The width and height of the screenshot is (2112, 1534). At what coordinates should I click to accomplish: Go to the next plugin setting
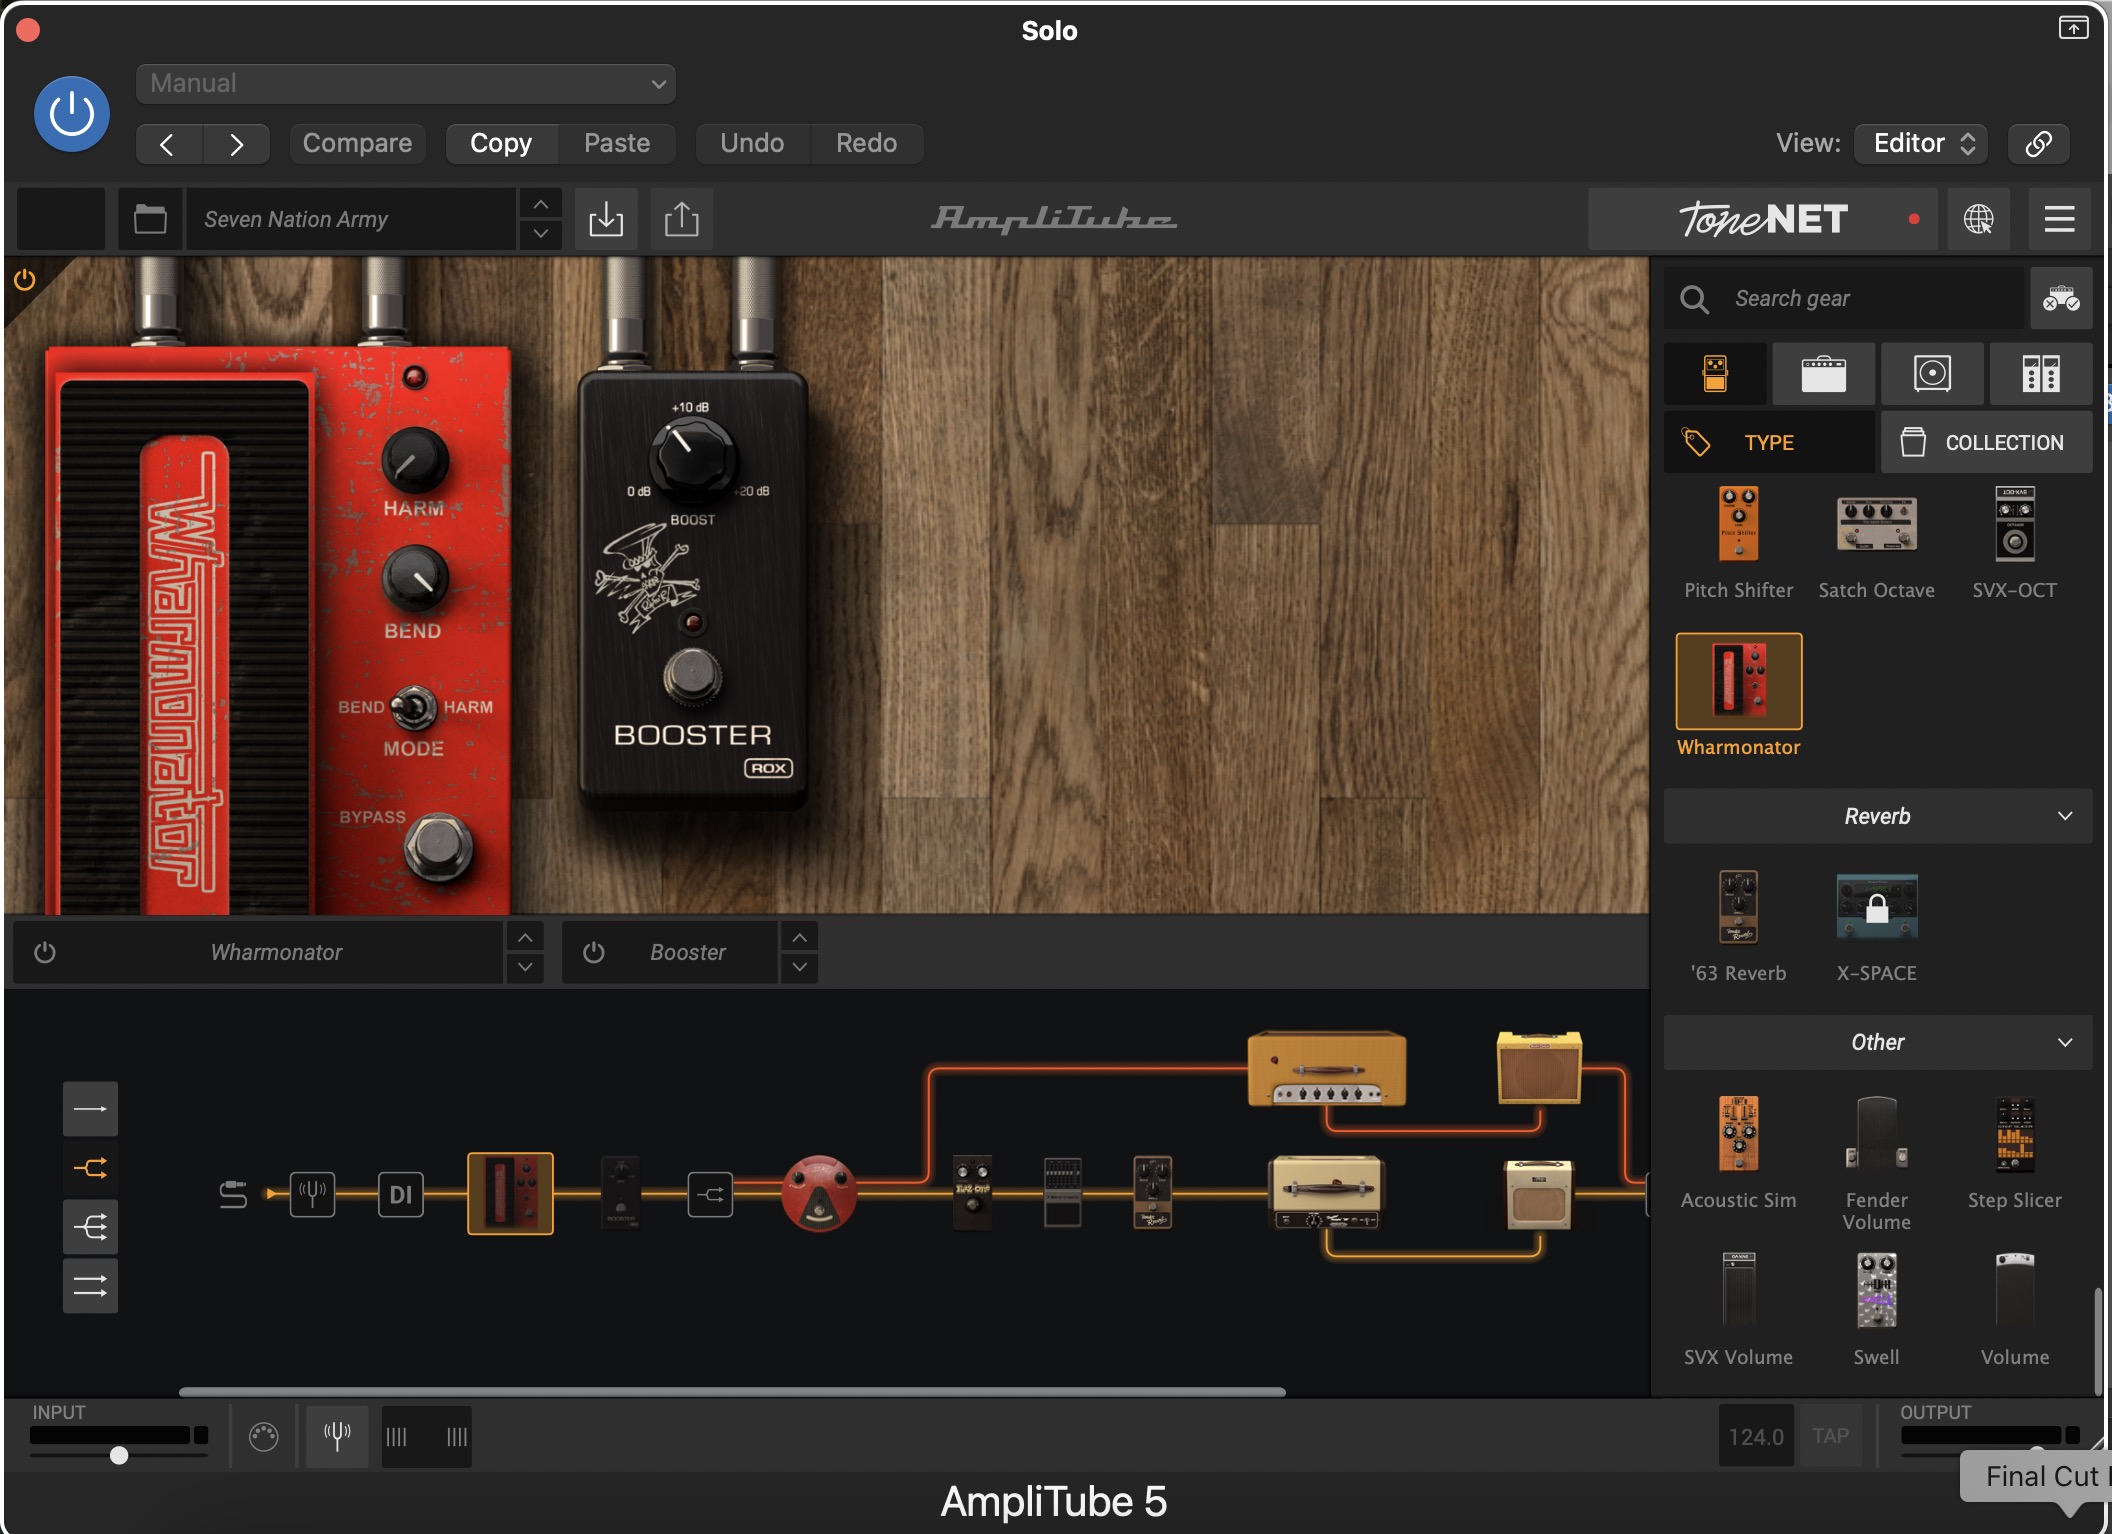(x=236, y=144)
